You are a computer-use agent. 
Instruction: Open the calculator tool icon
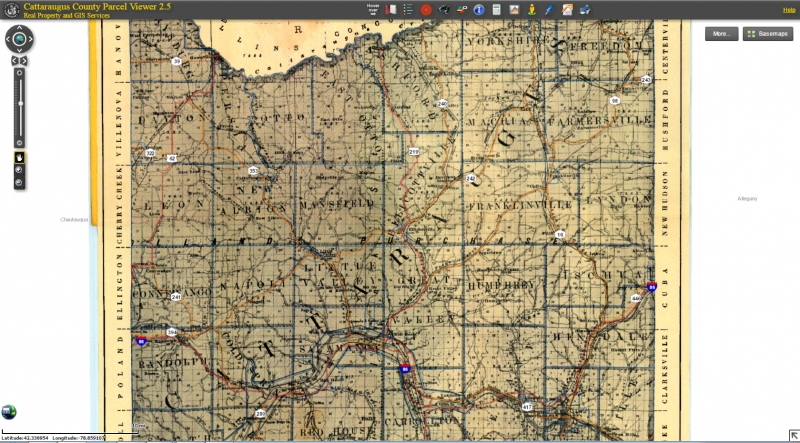tap(496, 10)
